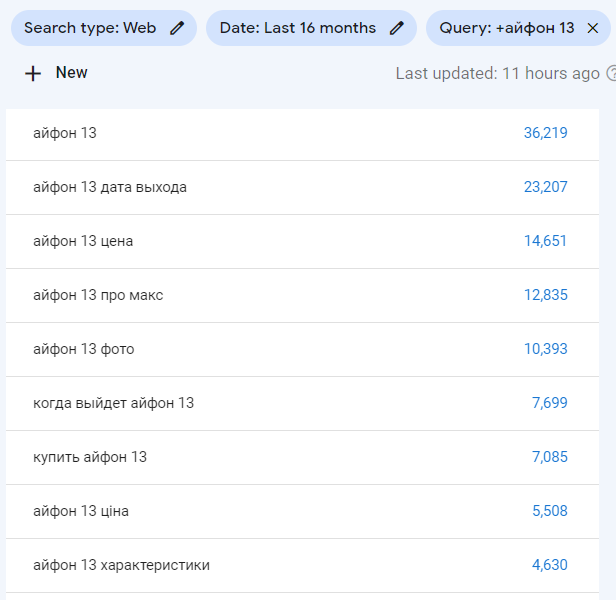
Task: Click the value 10,393
Action: pos(546,349)
